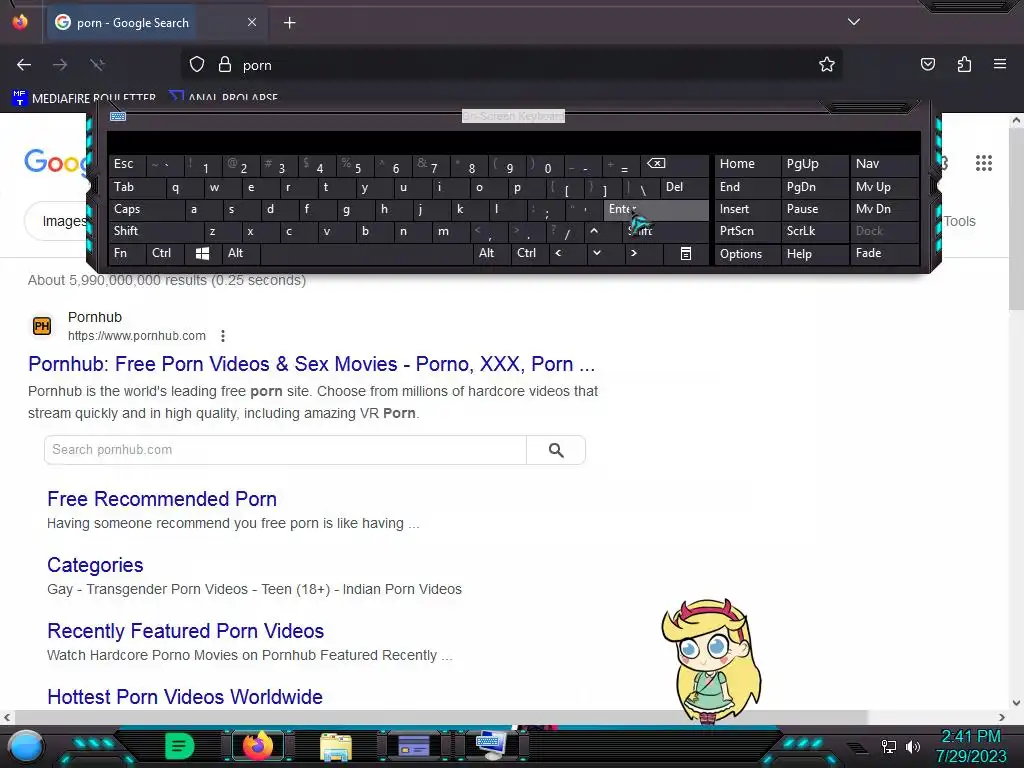The image size is (1024, 768).
Task: Click the down arrow key on keyboard
Action: 597,253
